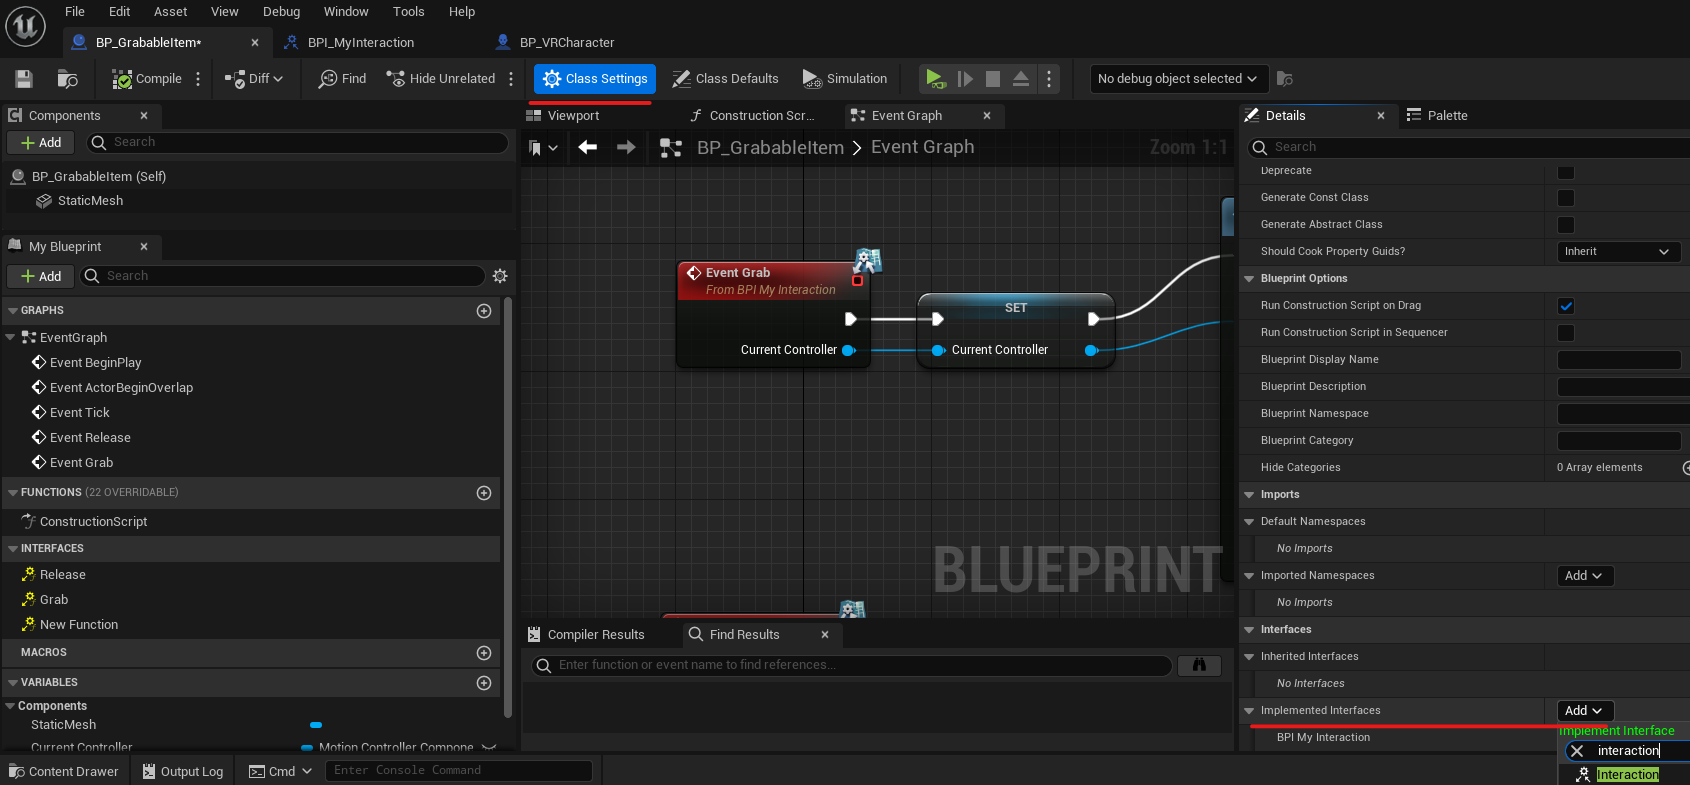Image resolution: width=1690 pixels, height=785 pixels.
Task: Click the Eject icon
Action: 1021,79
